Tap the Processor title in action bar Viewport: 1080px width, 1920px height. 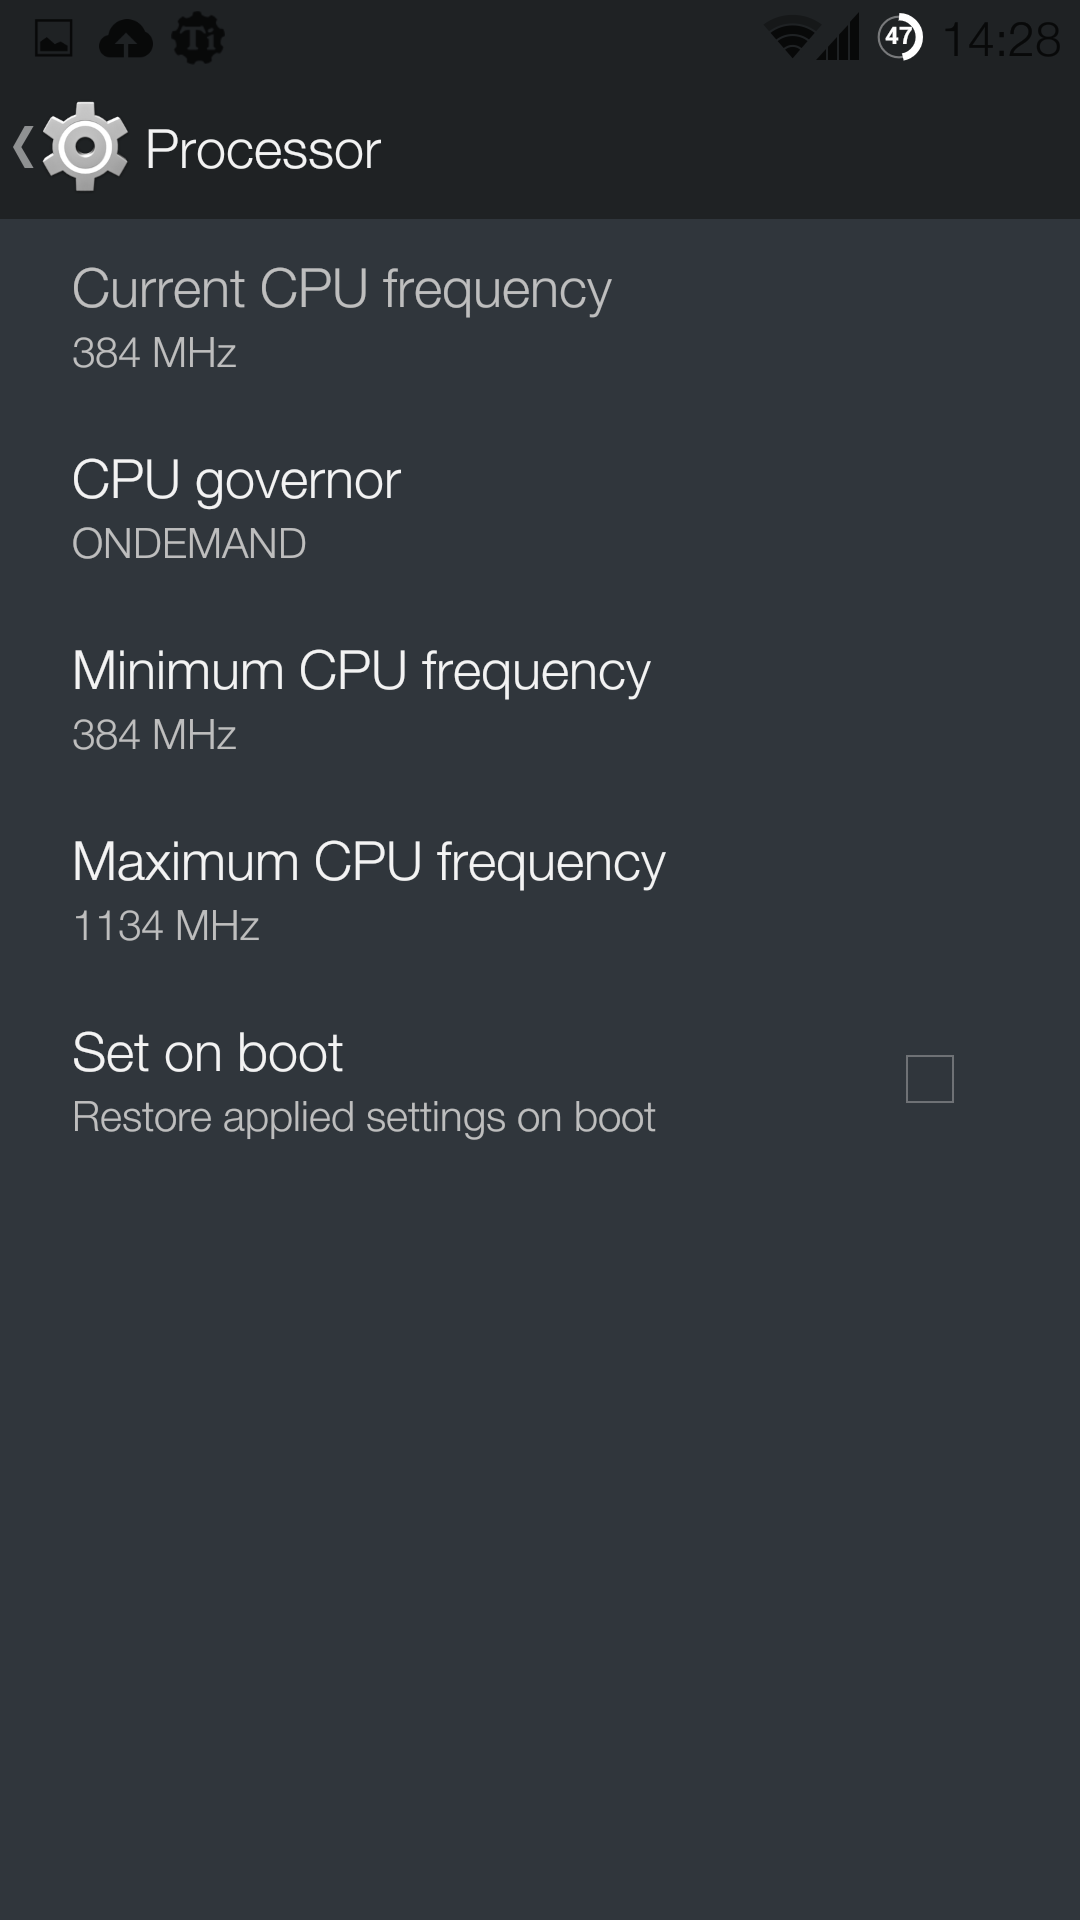[x=263, y=150]
